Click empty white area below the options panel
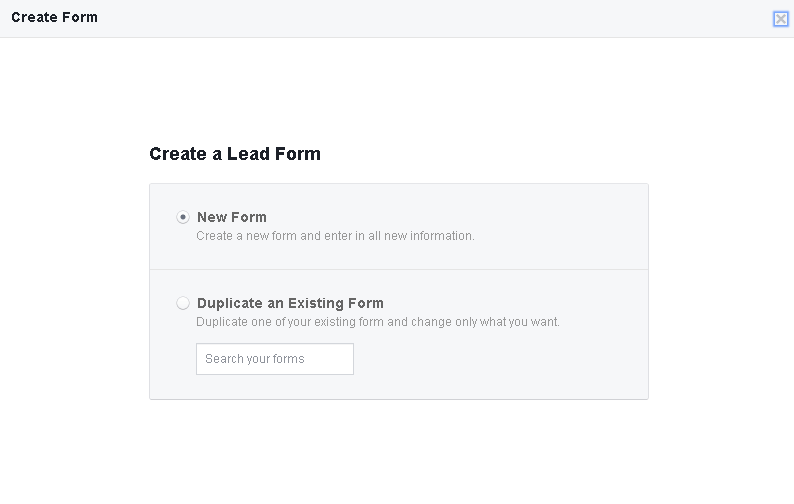Image resolution: width=794 pixels, height=504 pixels. 399,450
